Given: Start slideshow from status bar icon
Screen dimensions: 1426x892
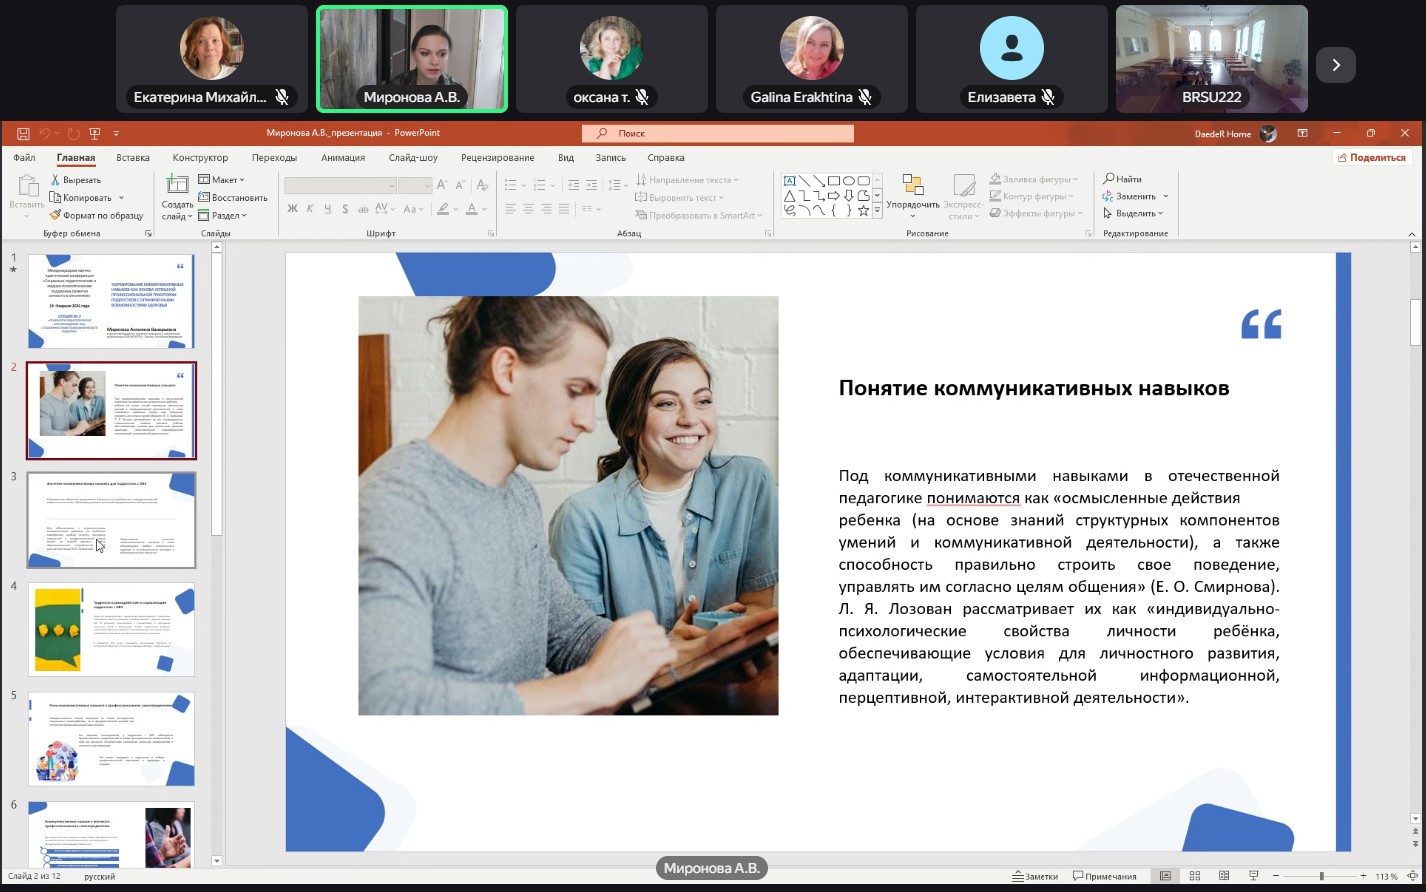Looking at the screenshot, I should 1253,876.
